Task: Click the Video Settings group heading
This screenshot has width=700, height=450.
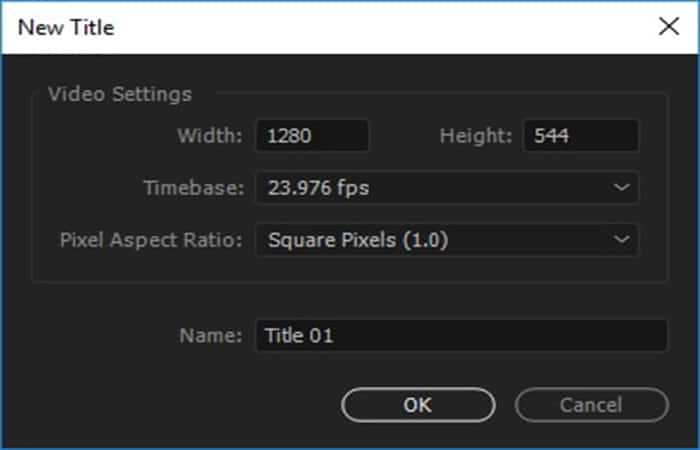Action: point(120,95)
